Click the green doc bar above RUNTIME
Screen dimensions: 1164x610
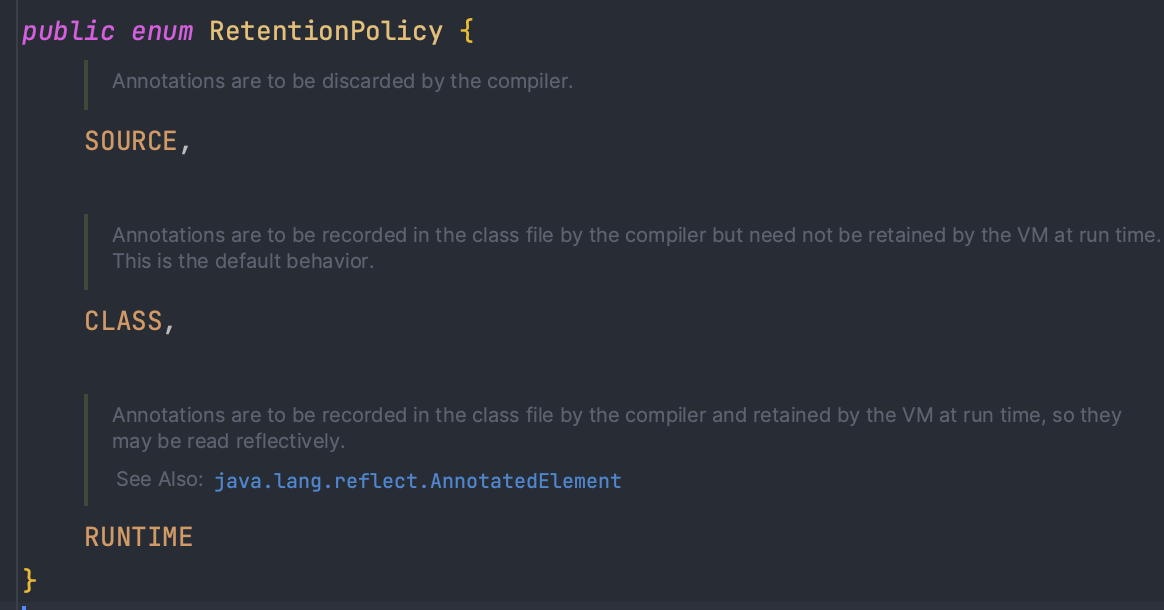(86, 450)
